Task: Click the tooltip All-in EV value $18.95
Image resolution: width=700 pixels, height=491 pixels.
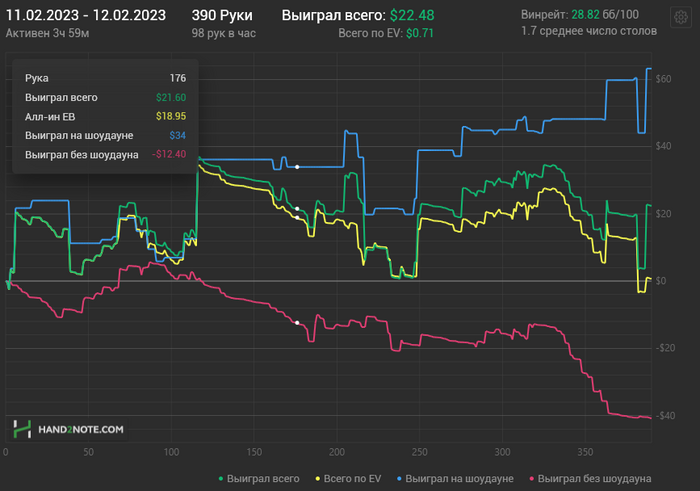Action: pos(171,117)
